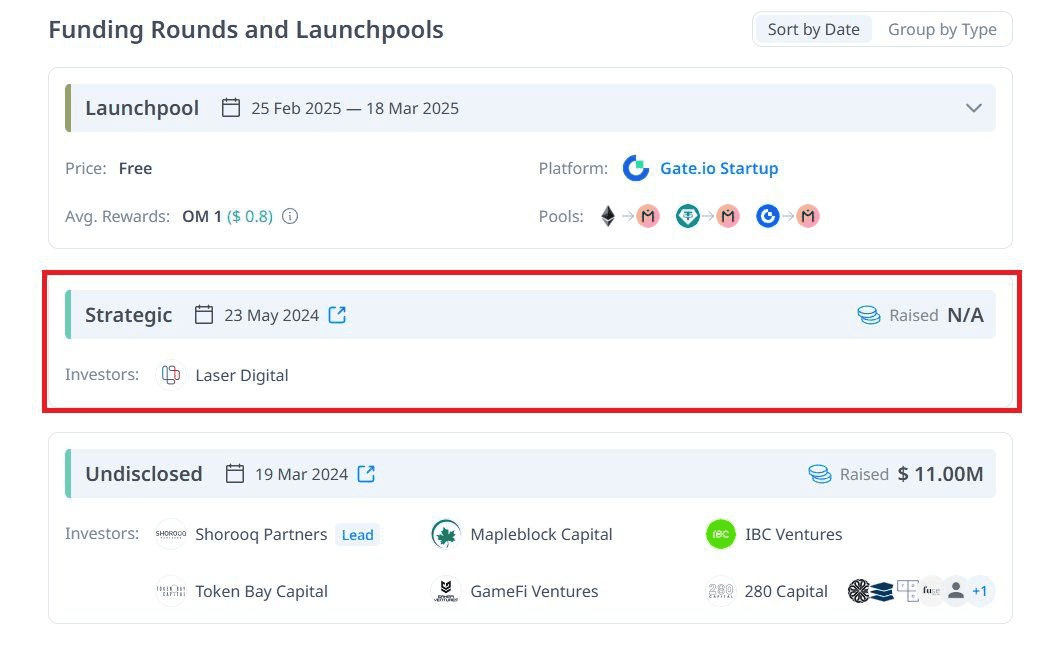This screenshot has height=645, width=1040.
Task: Click the Laser Digital logo
Action: pos(170,376)
